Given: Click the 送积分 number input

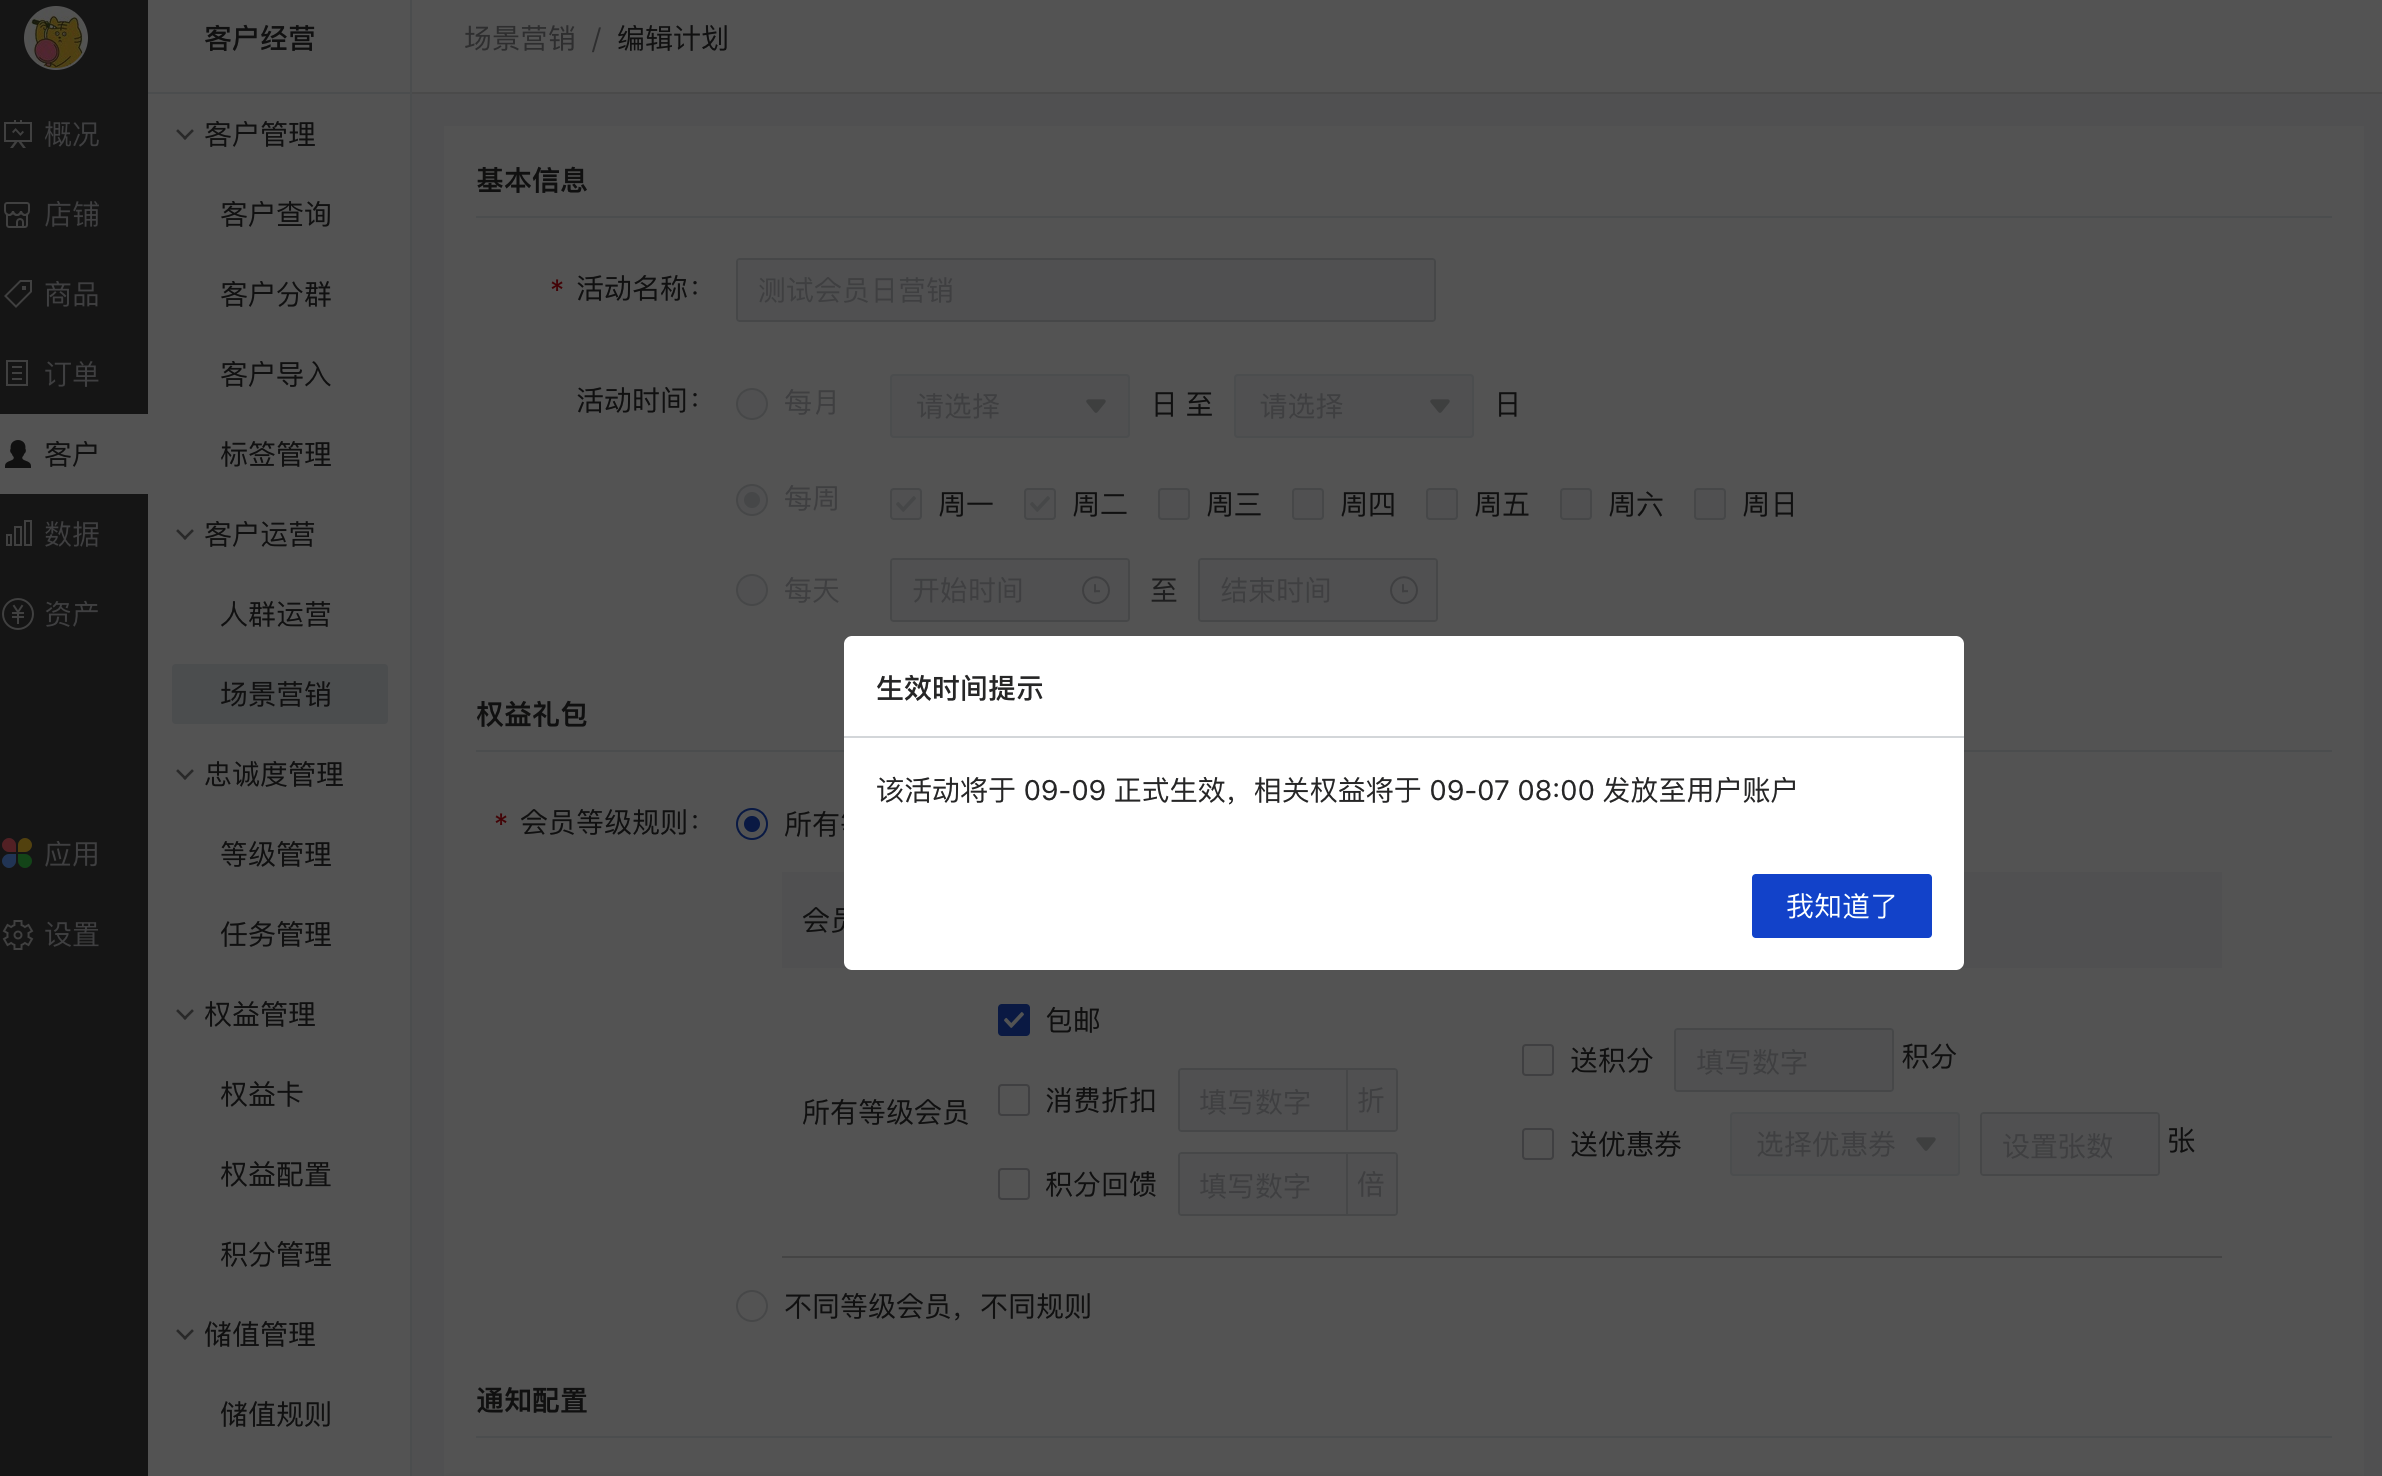Looking at the screenshot, I should pyautogui.click(x=1784, y=1060).
